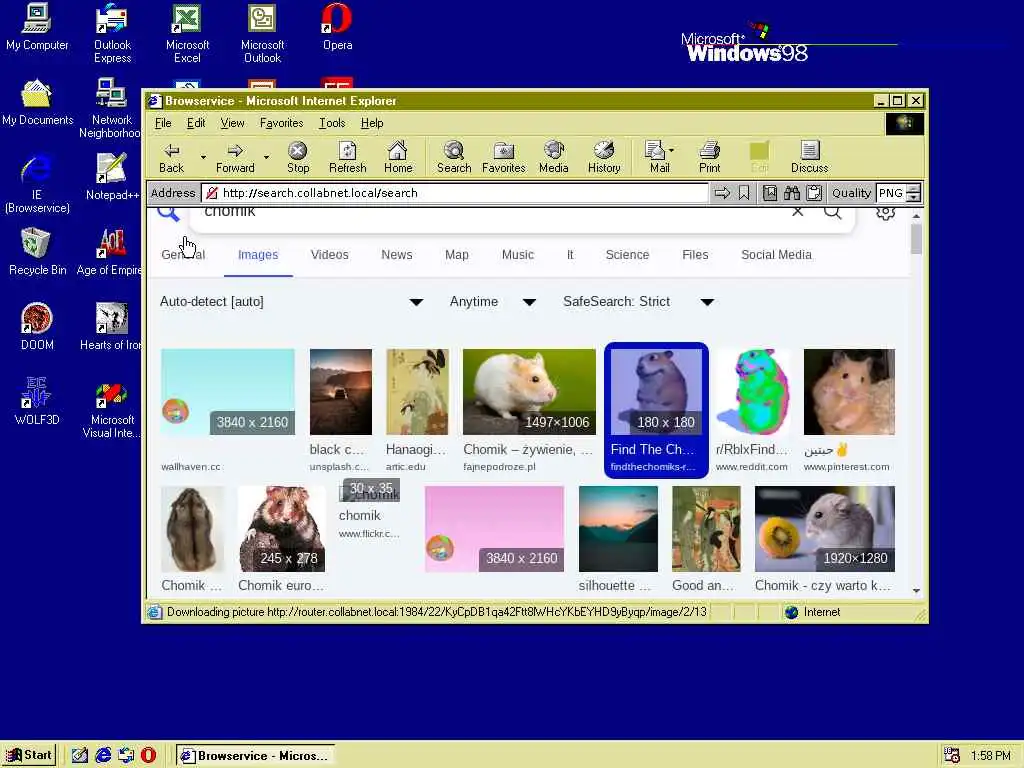Open the Favorites toolbar panel

504,158
